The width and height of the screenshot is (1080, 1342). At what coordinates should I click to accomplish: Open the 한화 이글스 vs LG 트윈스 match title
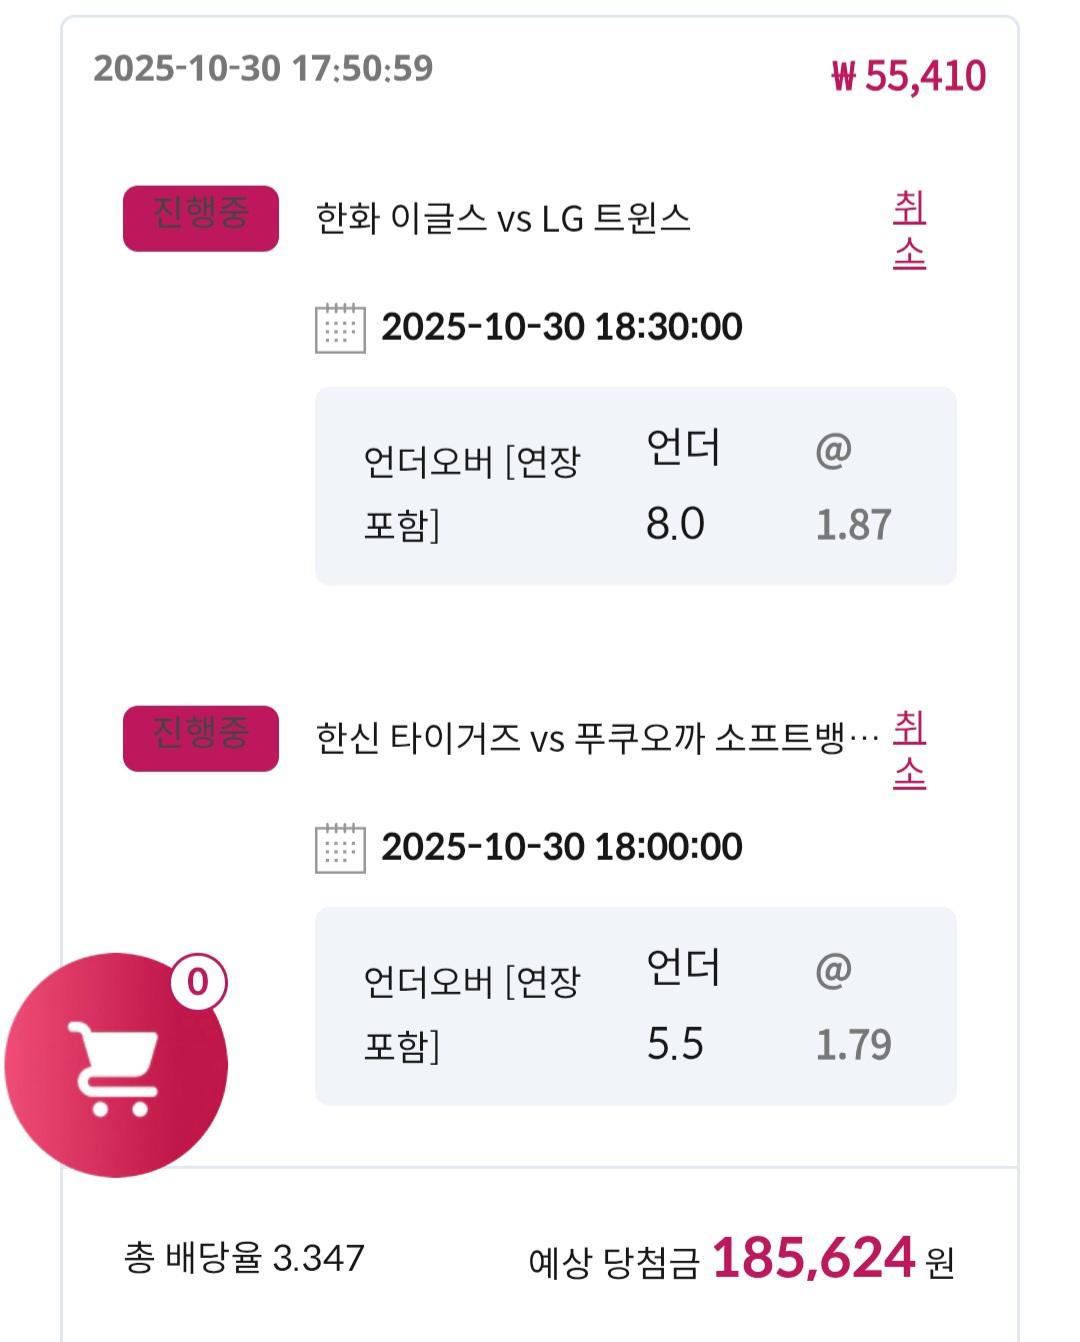click(x=503, y=218)
